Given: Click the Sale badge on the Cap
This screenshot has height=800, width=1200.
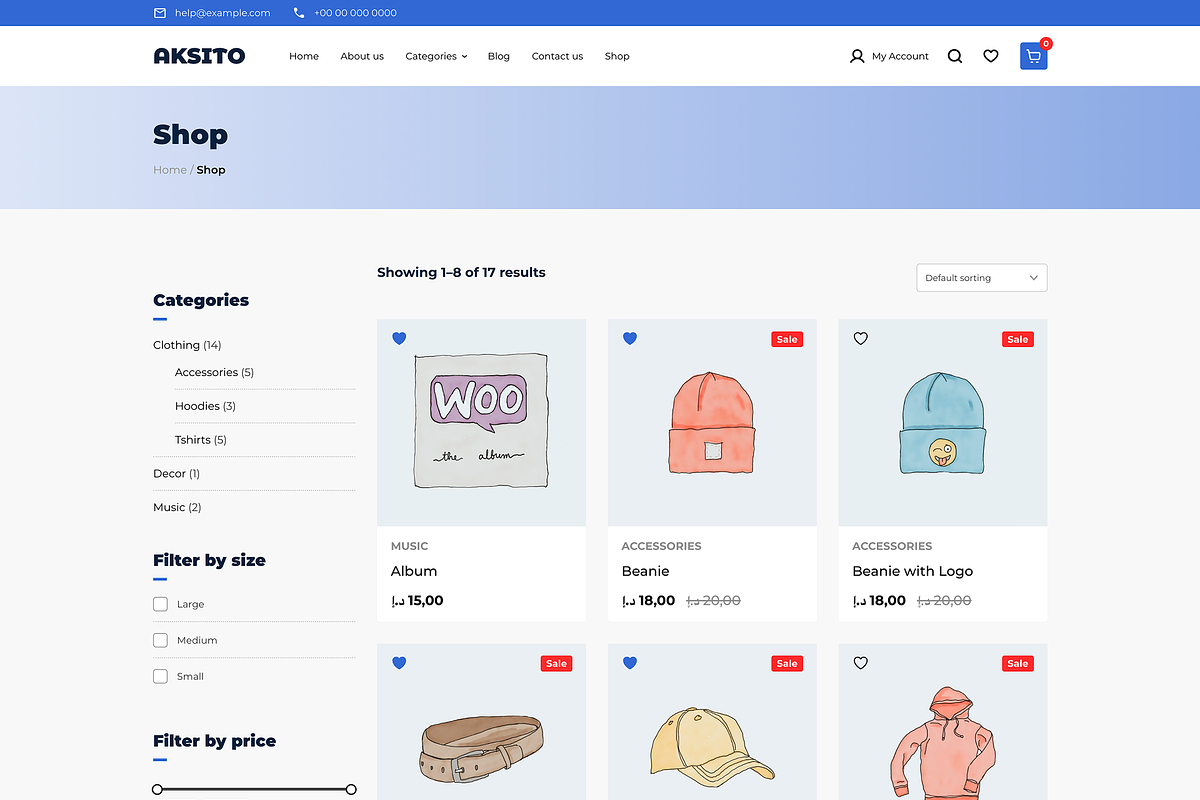Looking at the screenshot, I should [x=787, y=663].
